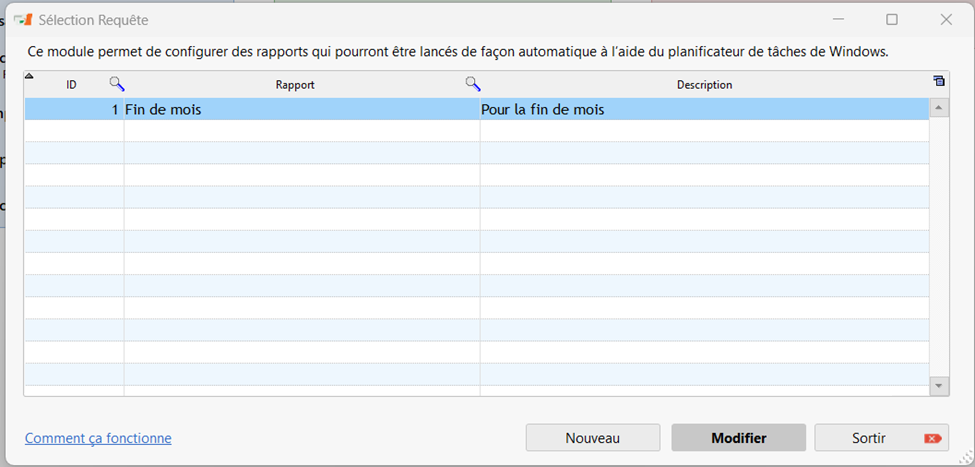Exit via the Sortir button
The height and width of the screenshot is (467, 975).
(880, 438)
